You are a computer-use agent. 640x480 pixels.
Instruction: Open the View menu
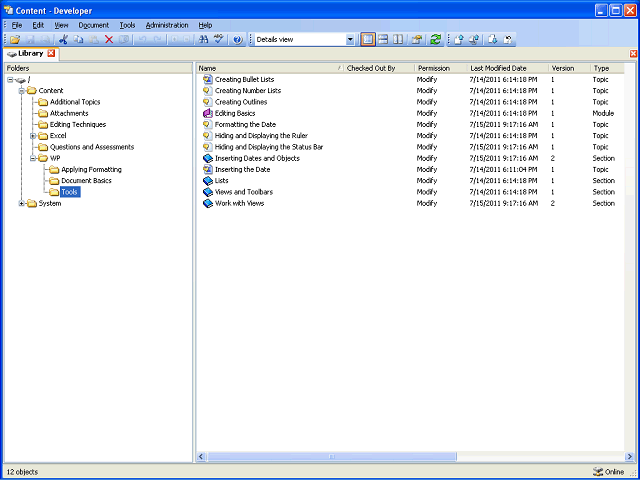61,25
